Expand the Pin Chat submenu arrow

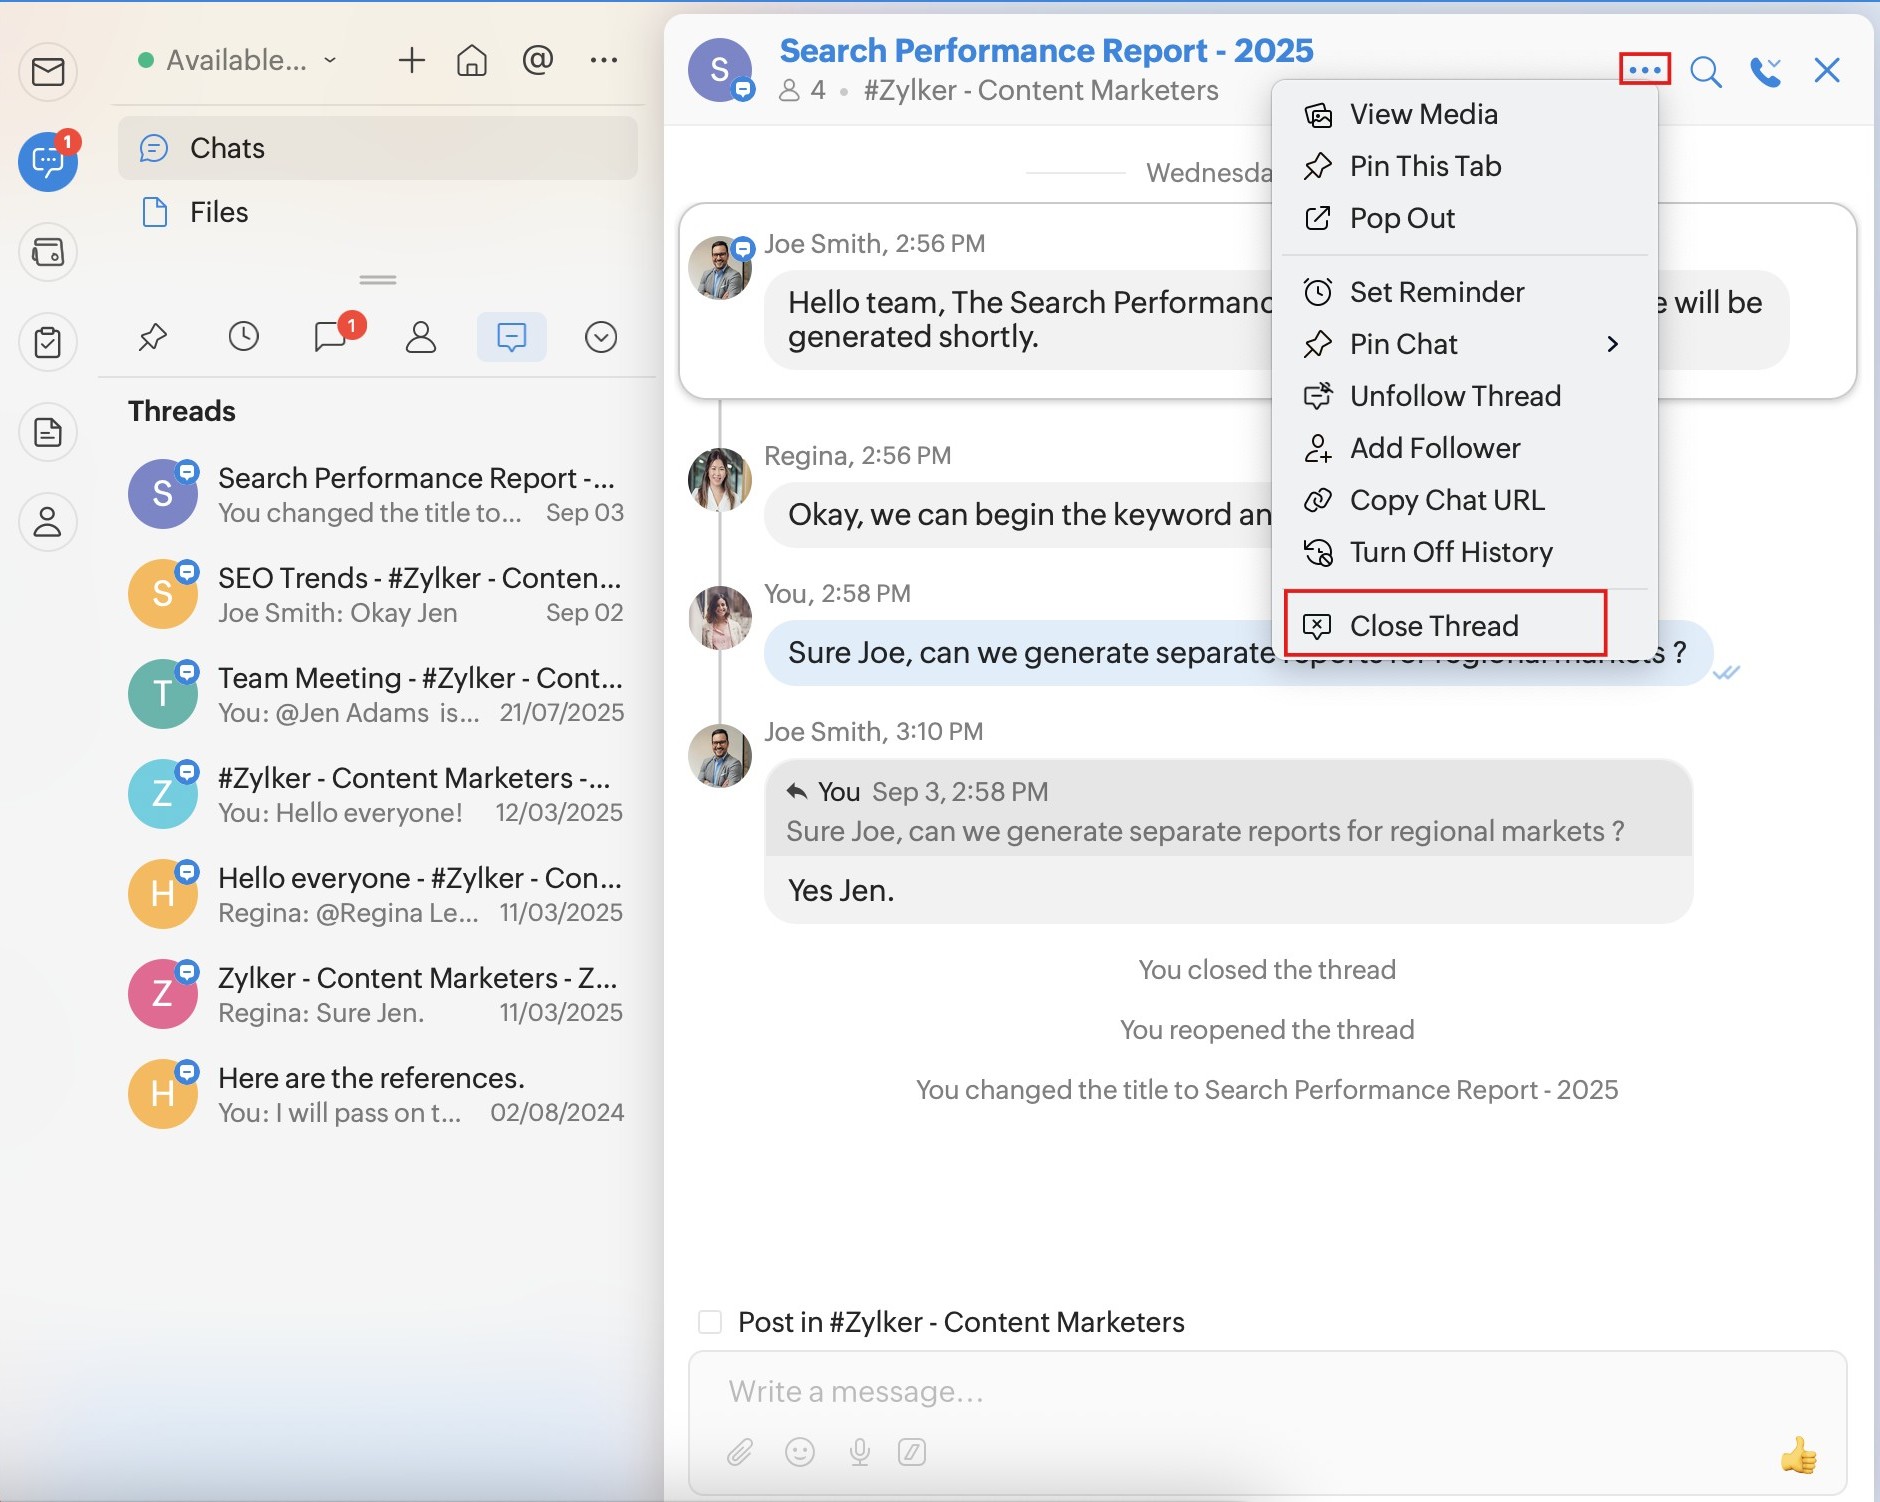1612,344
